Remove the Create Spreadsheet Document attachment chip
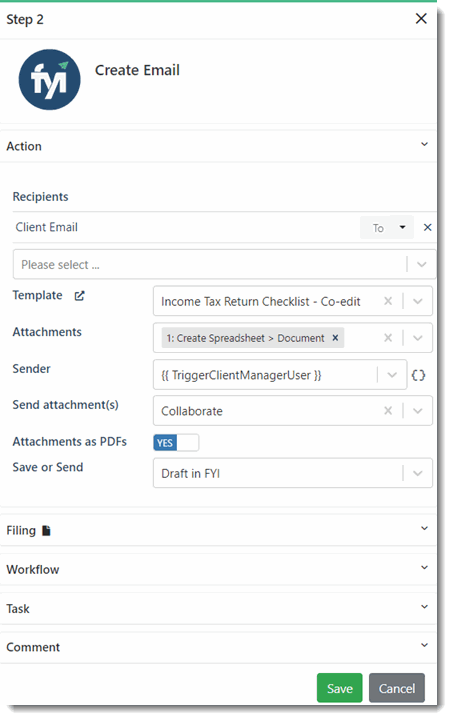Screen dimensions: 452x720 (x=335, y=338)
